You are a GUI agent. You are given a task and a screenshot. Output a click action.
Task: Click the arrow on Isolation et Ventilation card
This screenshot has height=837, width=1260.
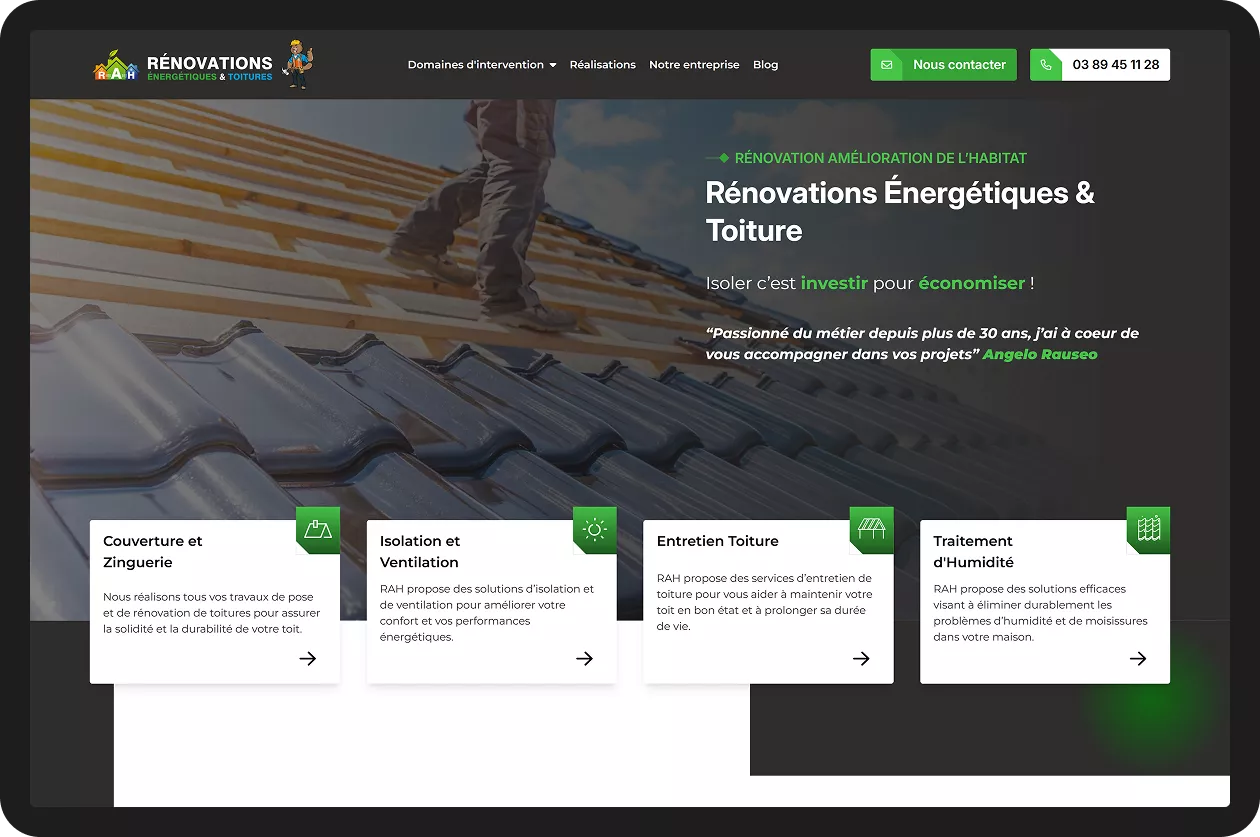click(585, 658)
